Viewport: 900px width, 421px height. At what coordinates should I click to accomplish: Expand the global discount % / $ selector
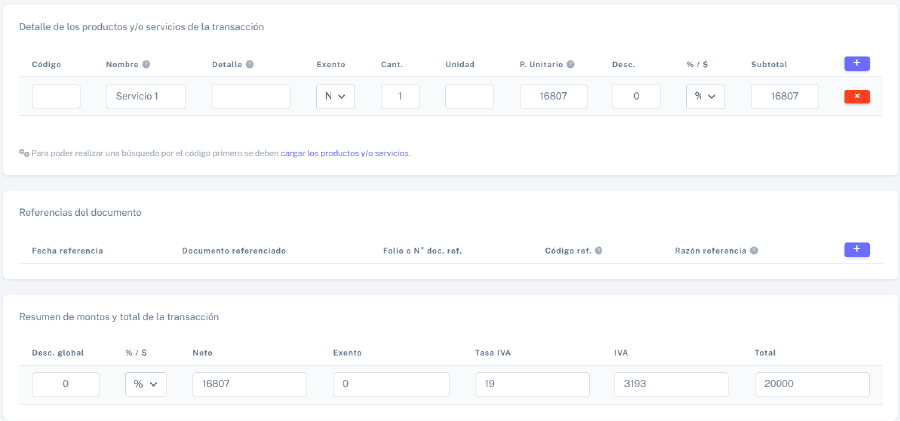pos(146,385)
